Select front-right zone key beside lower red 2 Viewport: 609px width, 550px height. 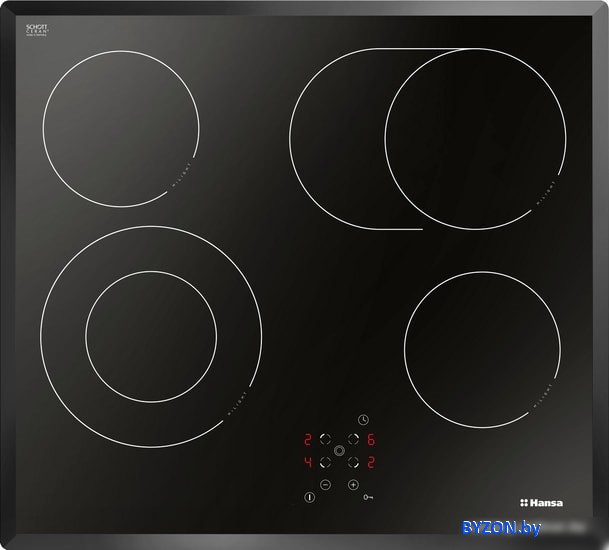tap(353, 462)
